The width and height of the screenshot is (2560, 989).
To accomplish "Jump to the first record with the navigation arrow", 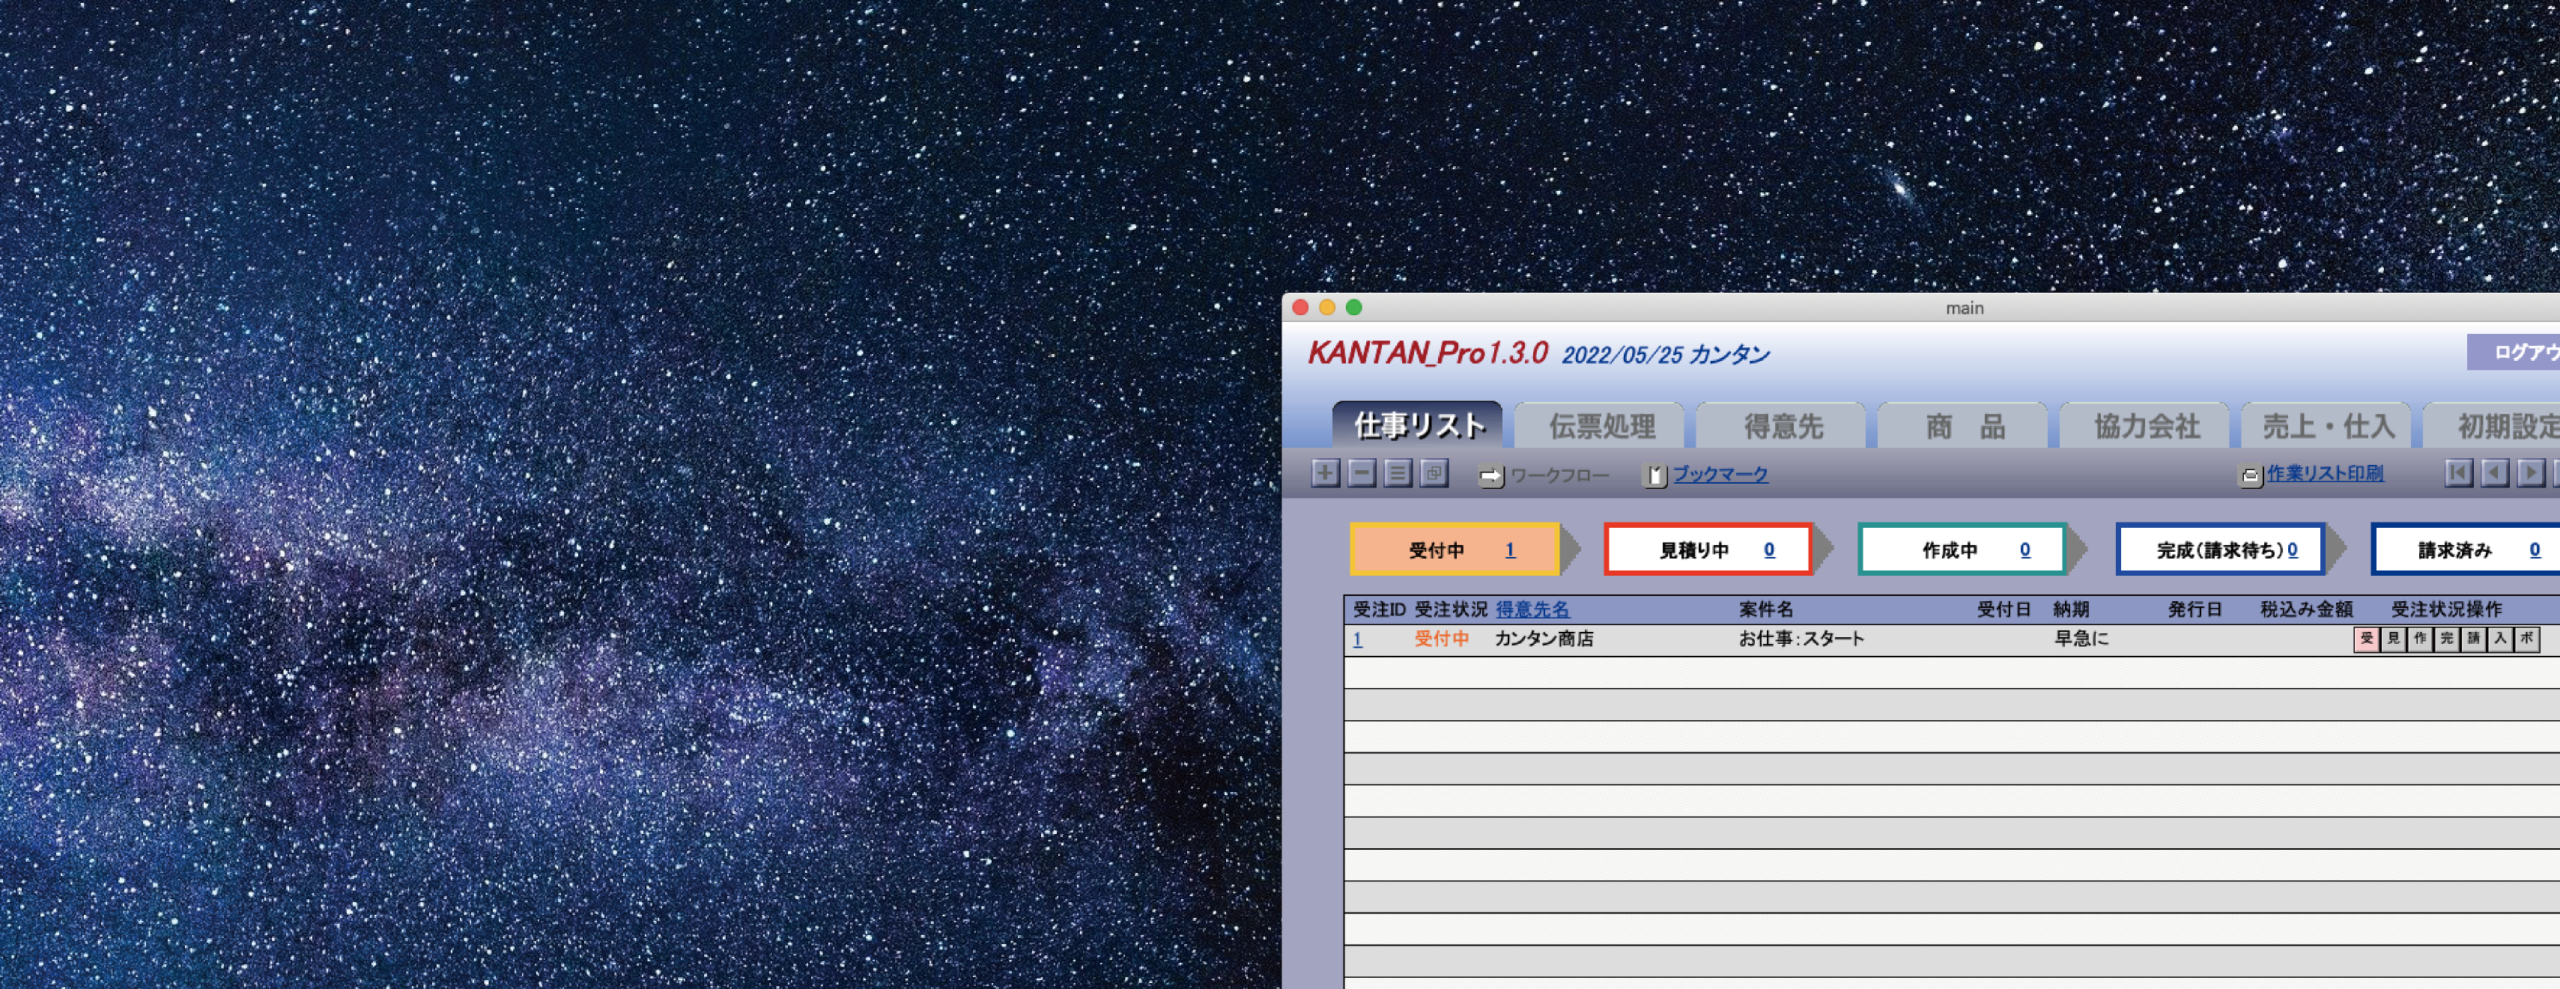I will pyautogui.click(x=2458, y=473).
